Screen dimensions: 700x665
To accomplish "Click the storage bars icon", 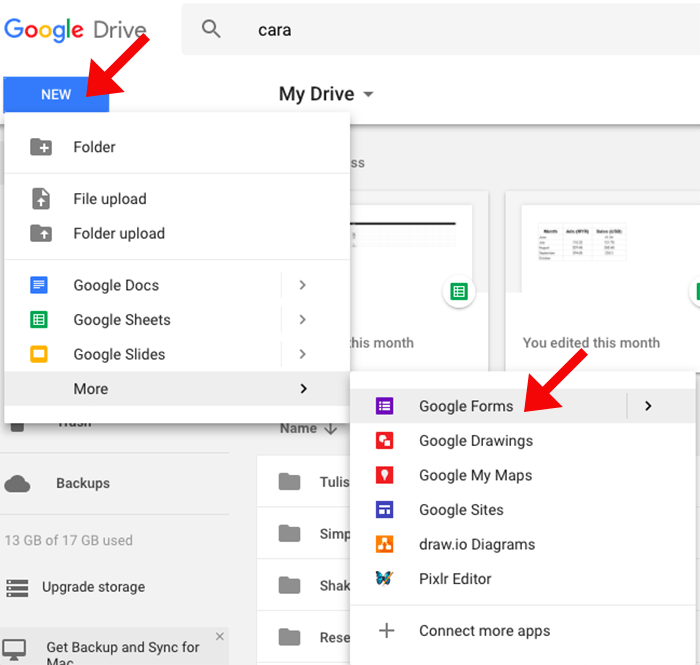I will click(x=17, y=588).
